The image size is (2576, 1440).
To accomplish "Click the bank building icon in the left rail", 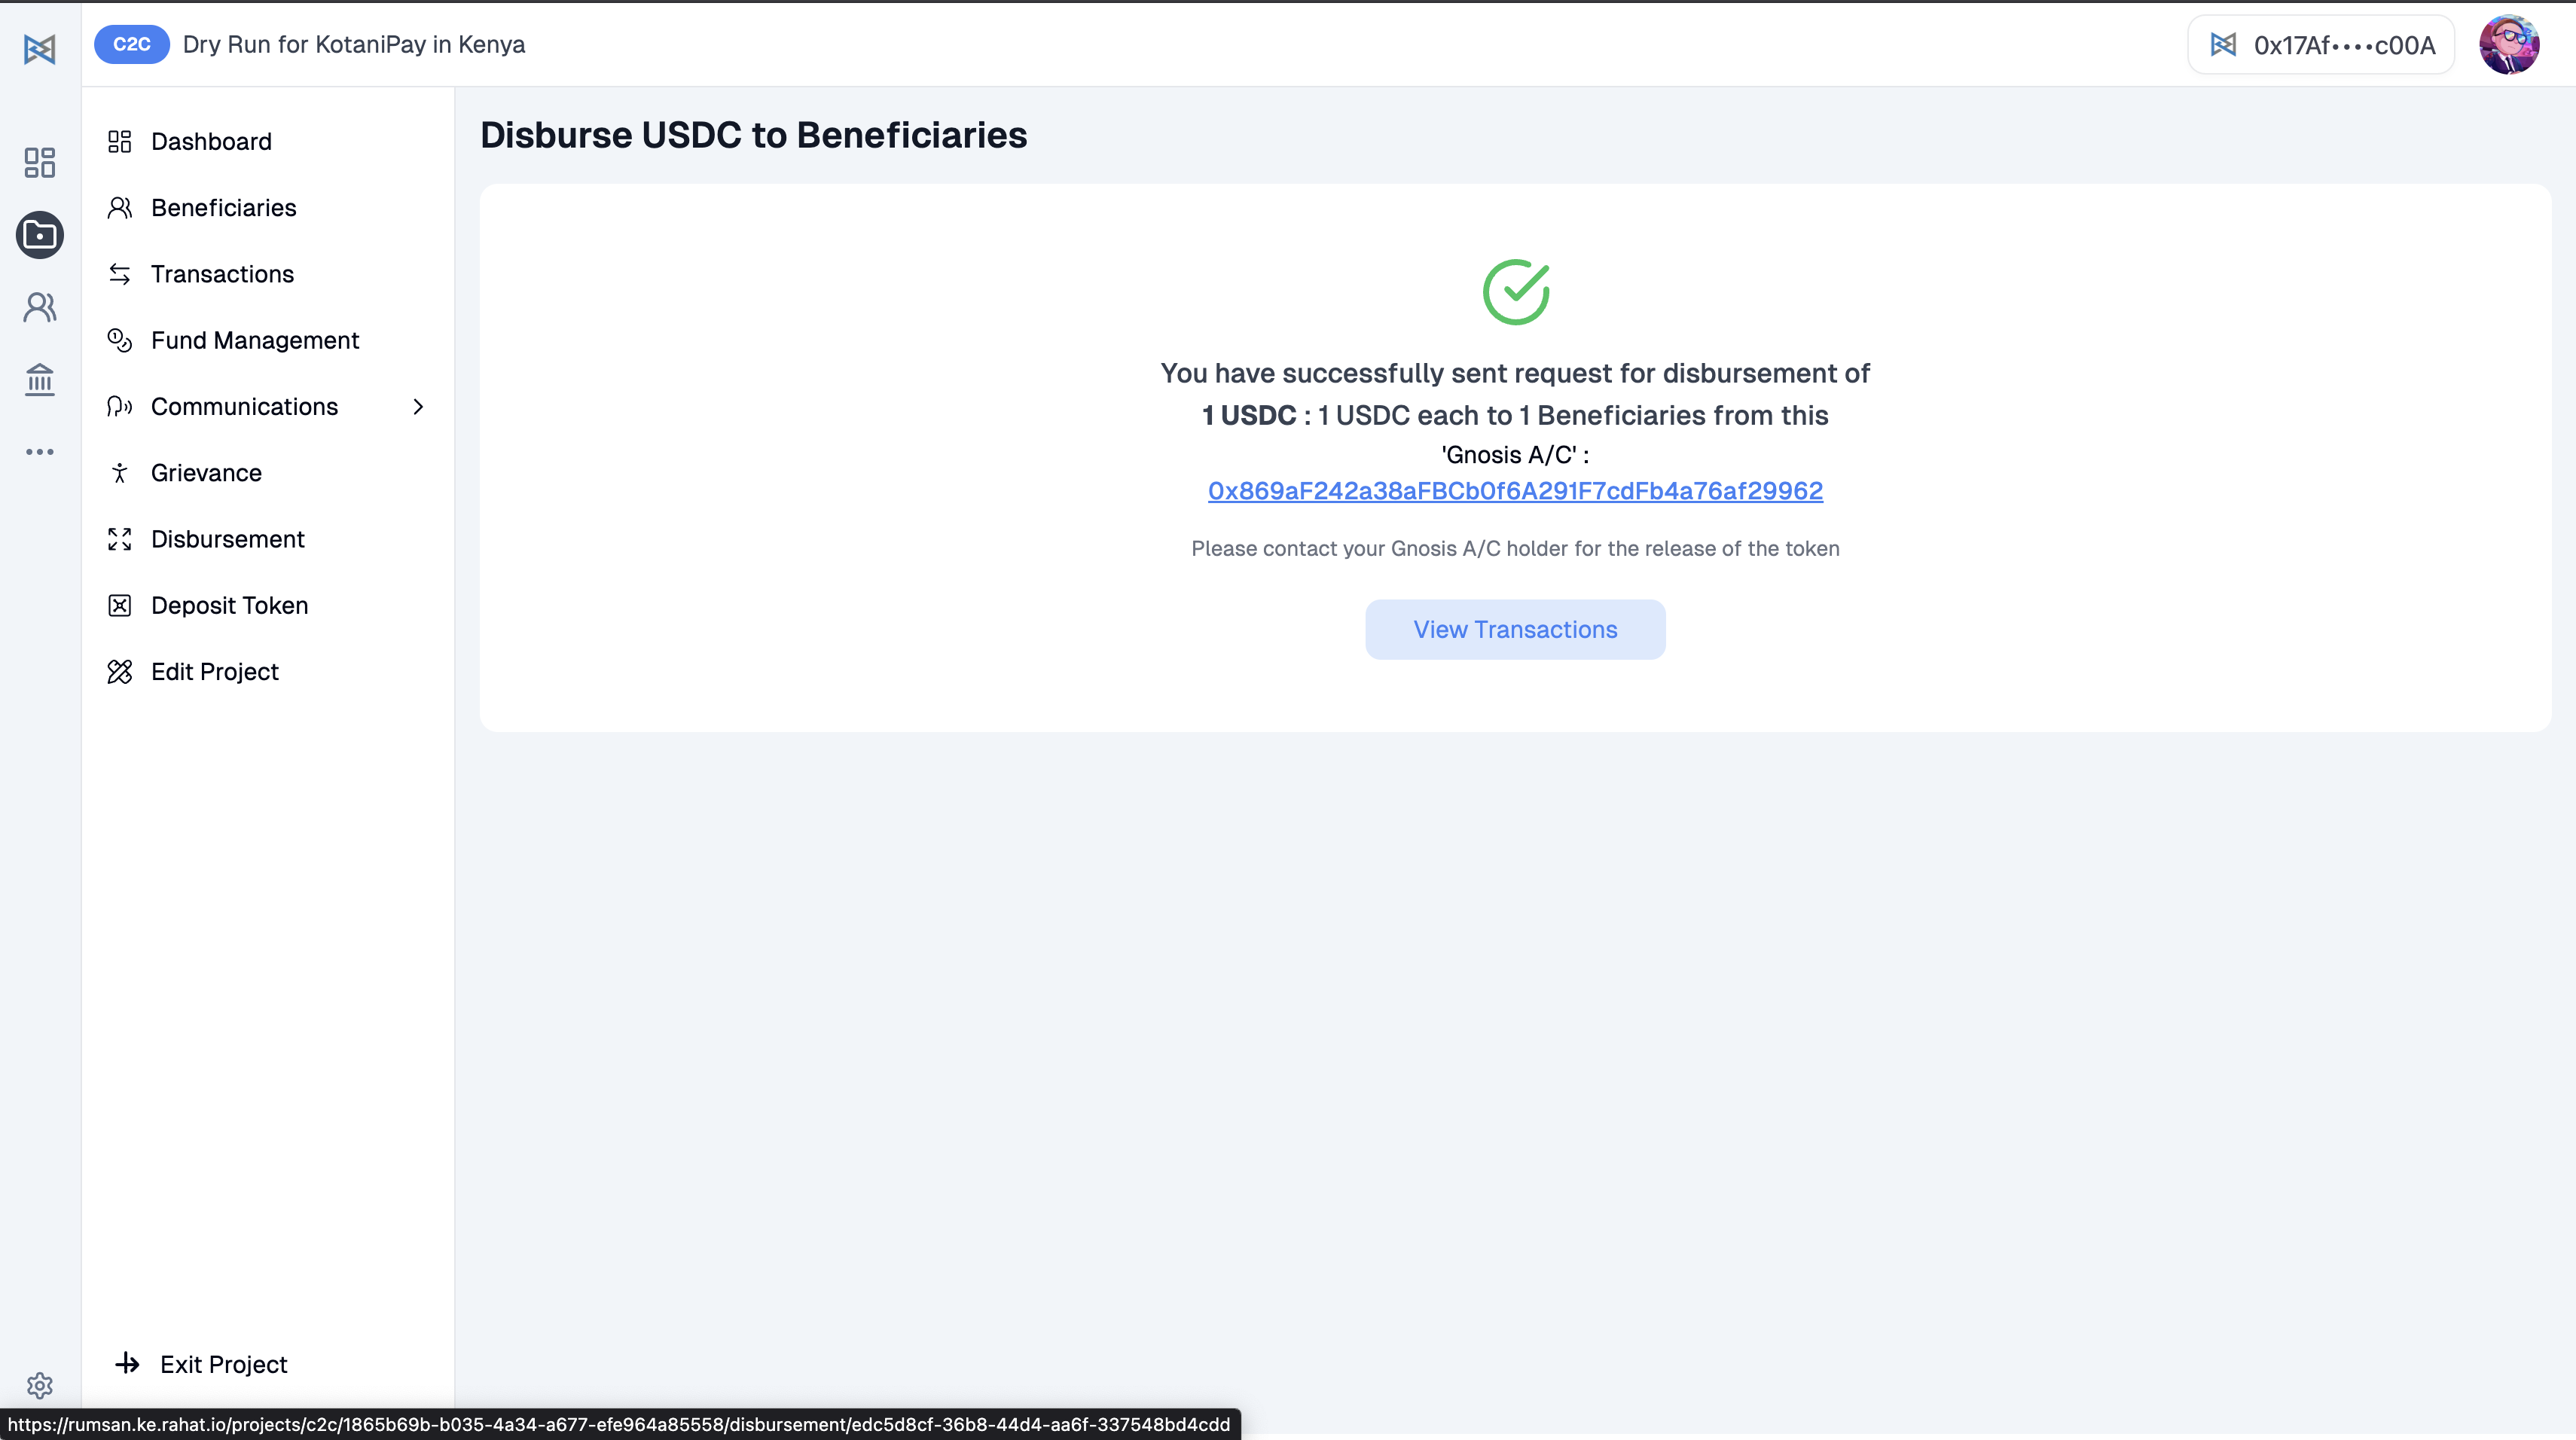I will click(x=40, y=379).
